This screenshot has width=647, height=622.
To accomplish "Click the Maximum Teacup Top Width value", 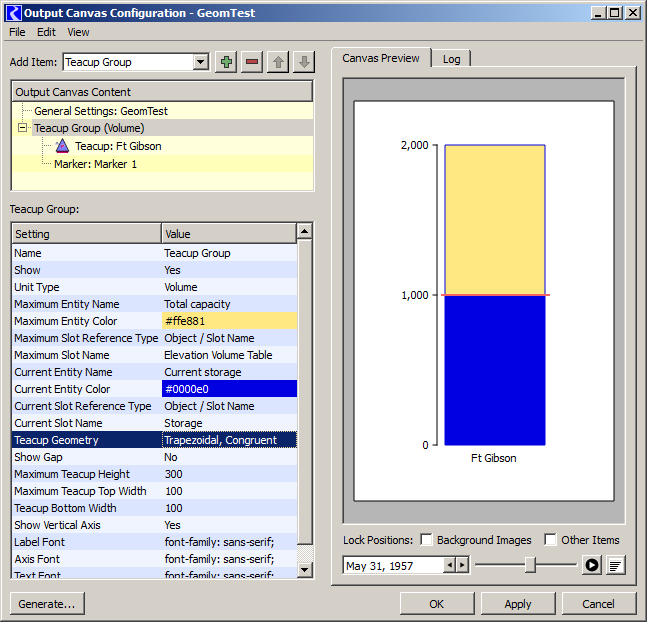I will coord(229,491).
